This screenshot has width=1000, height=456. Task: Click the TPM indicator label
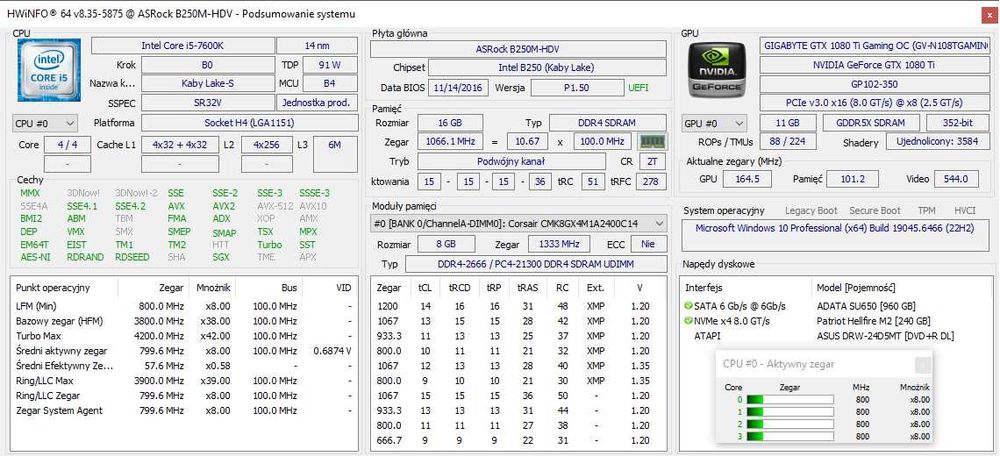point(926,210)
